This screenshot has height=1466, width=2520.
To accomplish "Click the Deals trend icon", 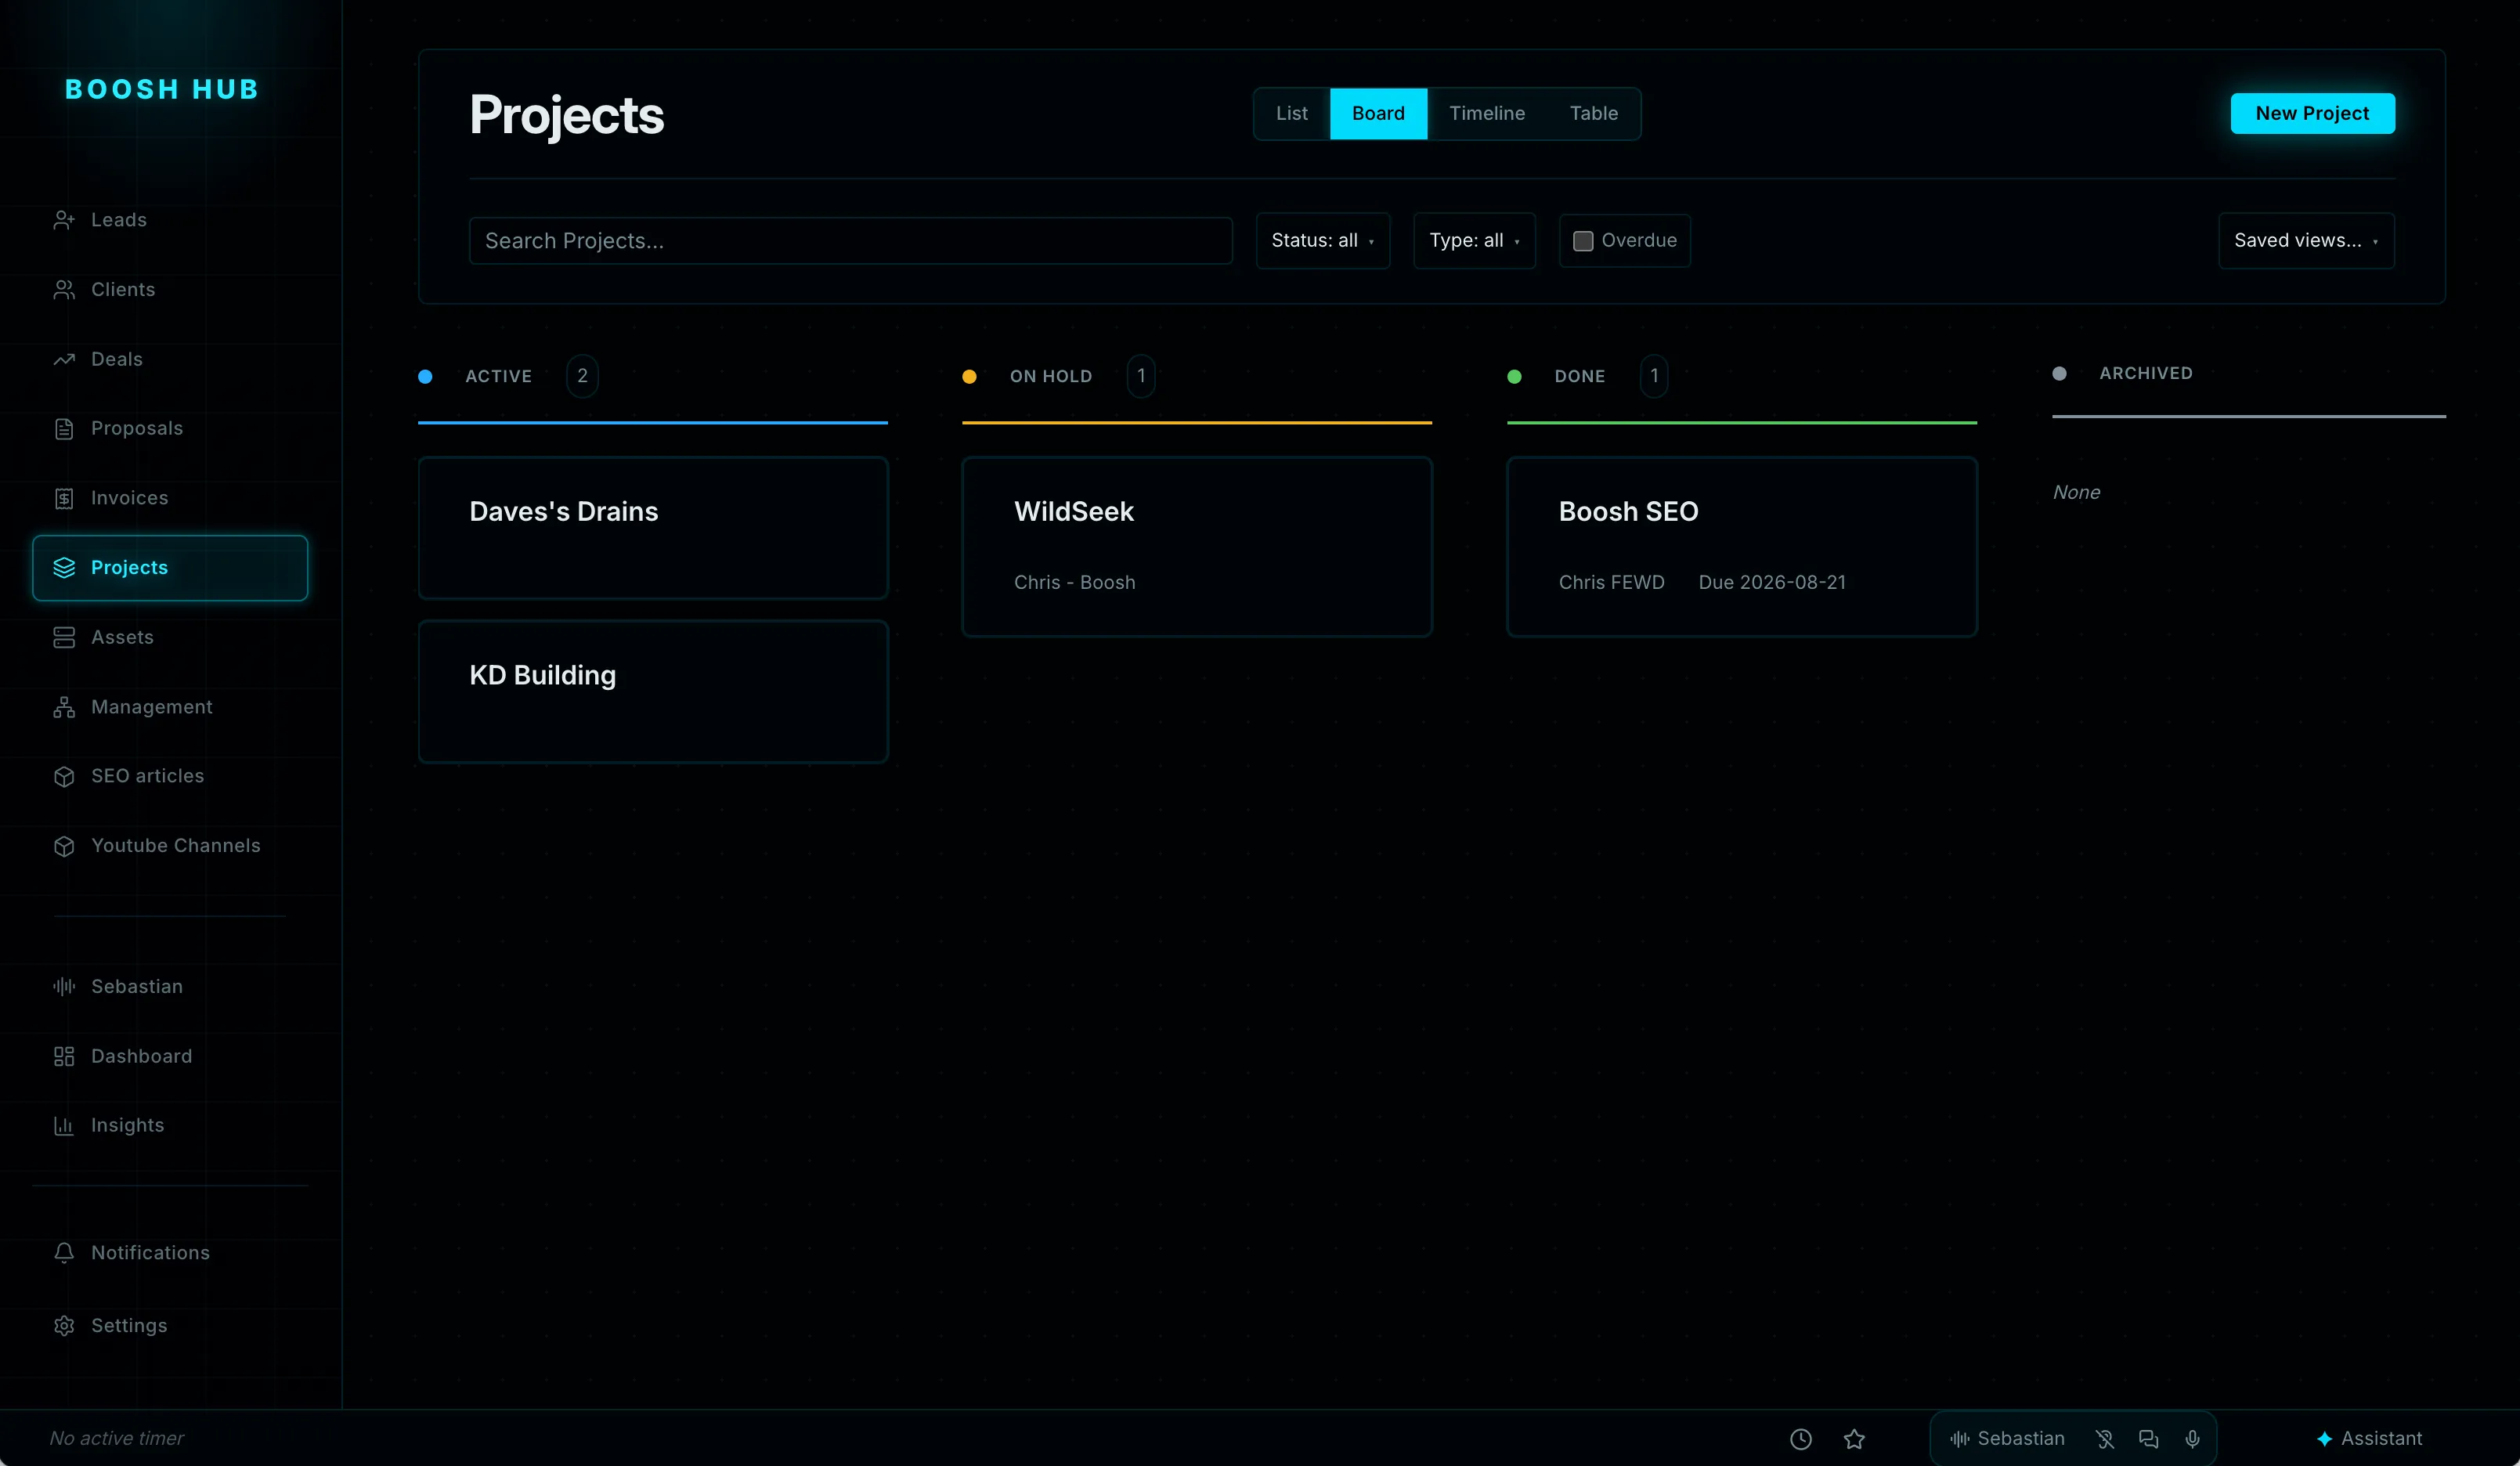I will click(x=64, y=359).
